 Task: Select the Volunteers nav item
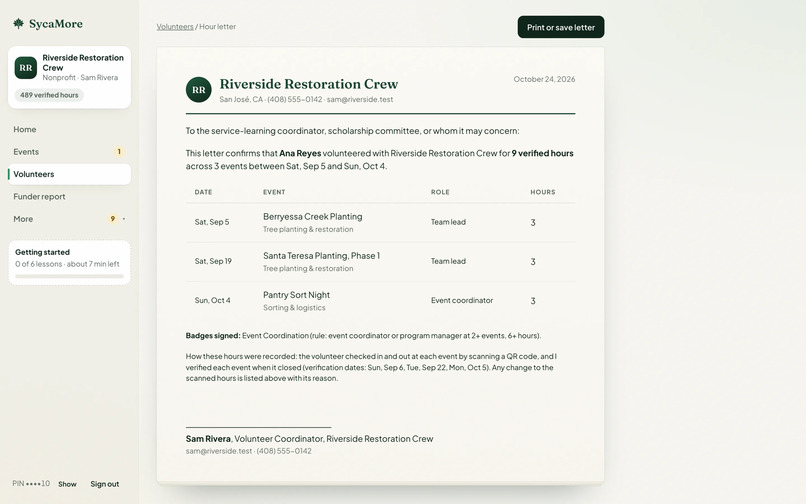[x=69, y=174]
